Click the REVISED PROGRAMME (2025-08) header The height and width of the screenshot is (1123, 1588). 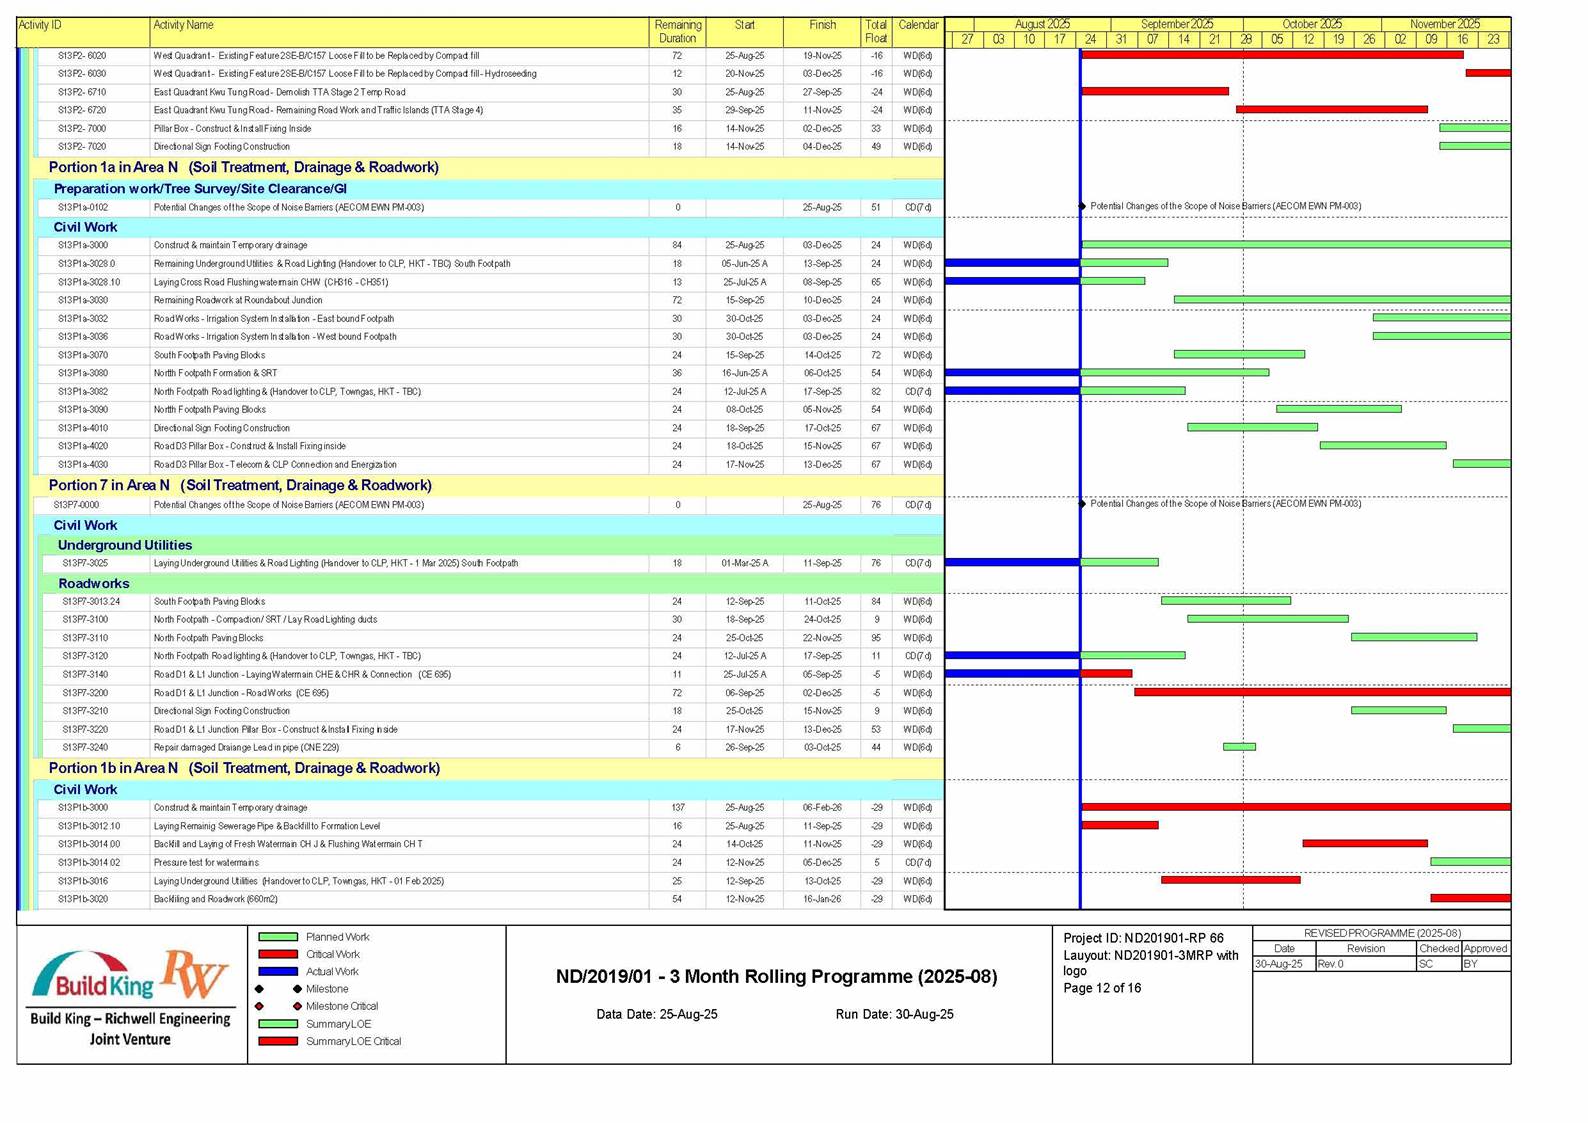1382,933
